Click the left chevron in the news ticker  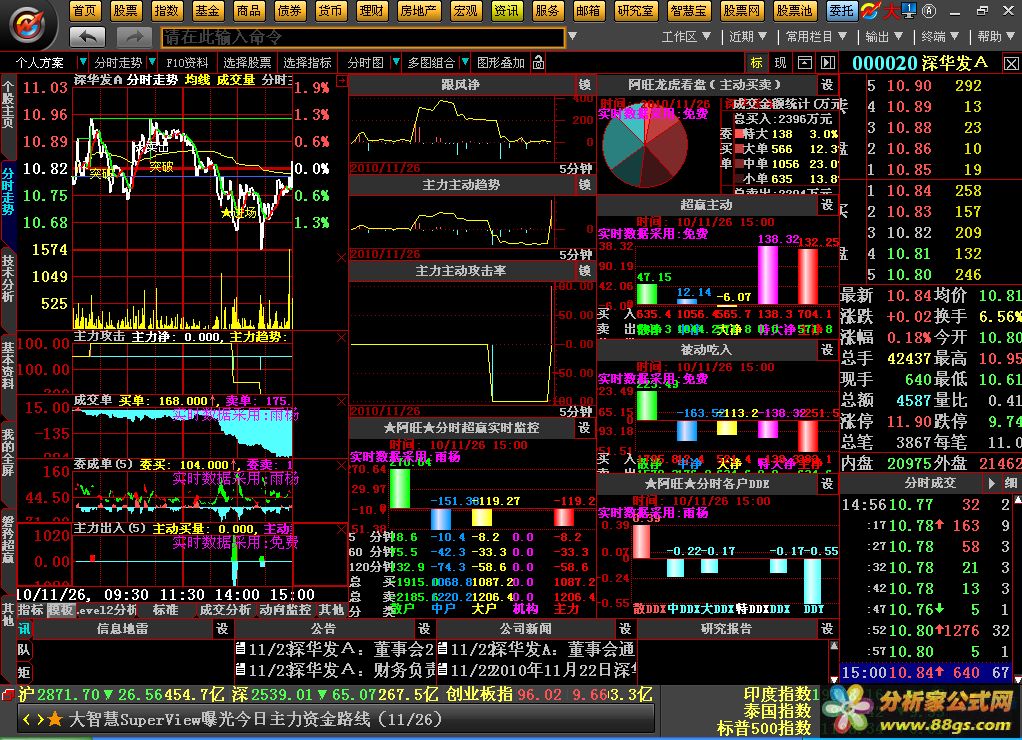pos(27,719)
